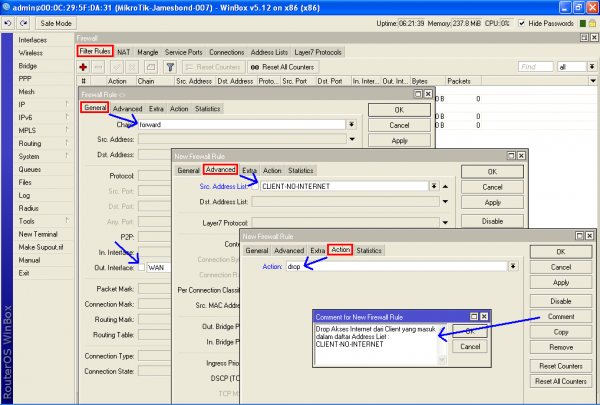Screen dimensions: 600x405
Task: Select Advanced tab in middle New Firewall Rule window
Action: [x=220, y=169]
